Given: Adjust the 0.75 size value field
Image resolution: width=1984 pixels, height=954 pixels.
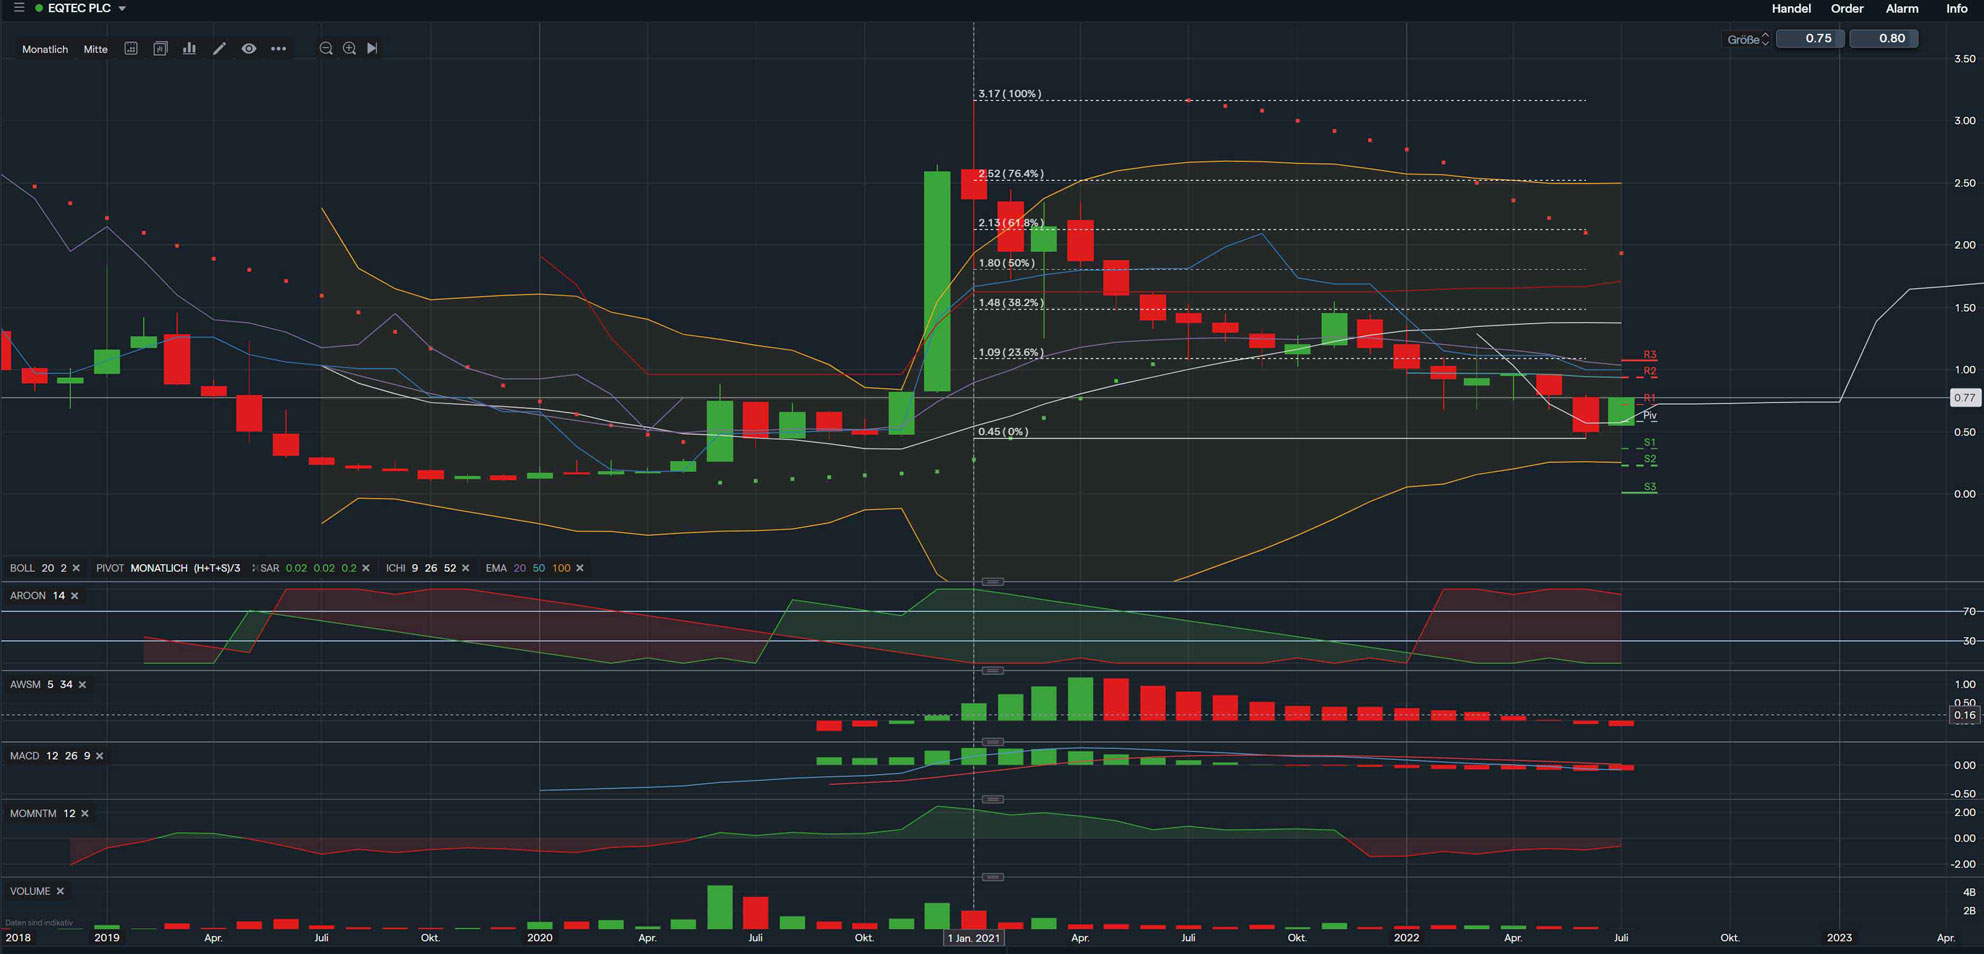Looking at the screenshot, I should tap(1810, 38).
